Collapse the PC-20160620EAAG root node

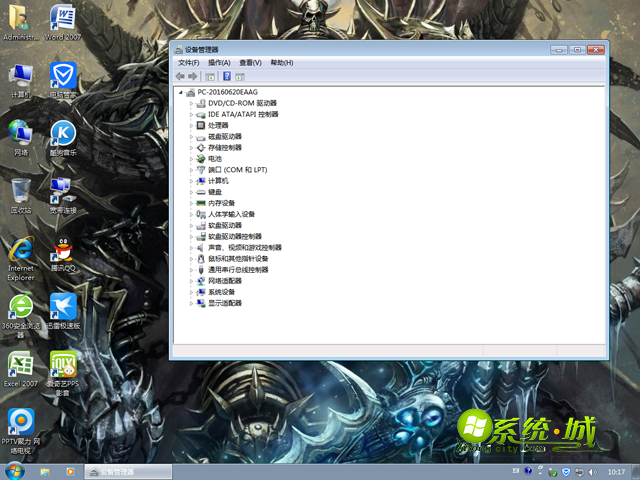point(181,92)
